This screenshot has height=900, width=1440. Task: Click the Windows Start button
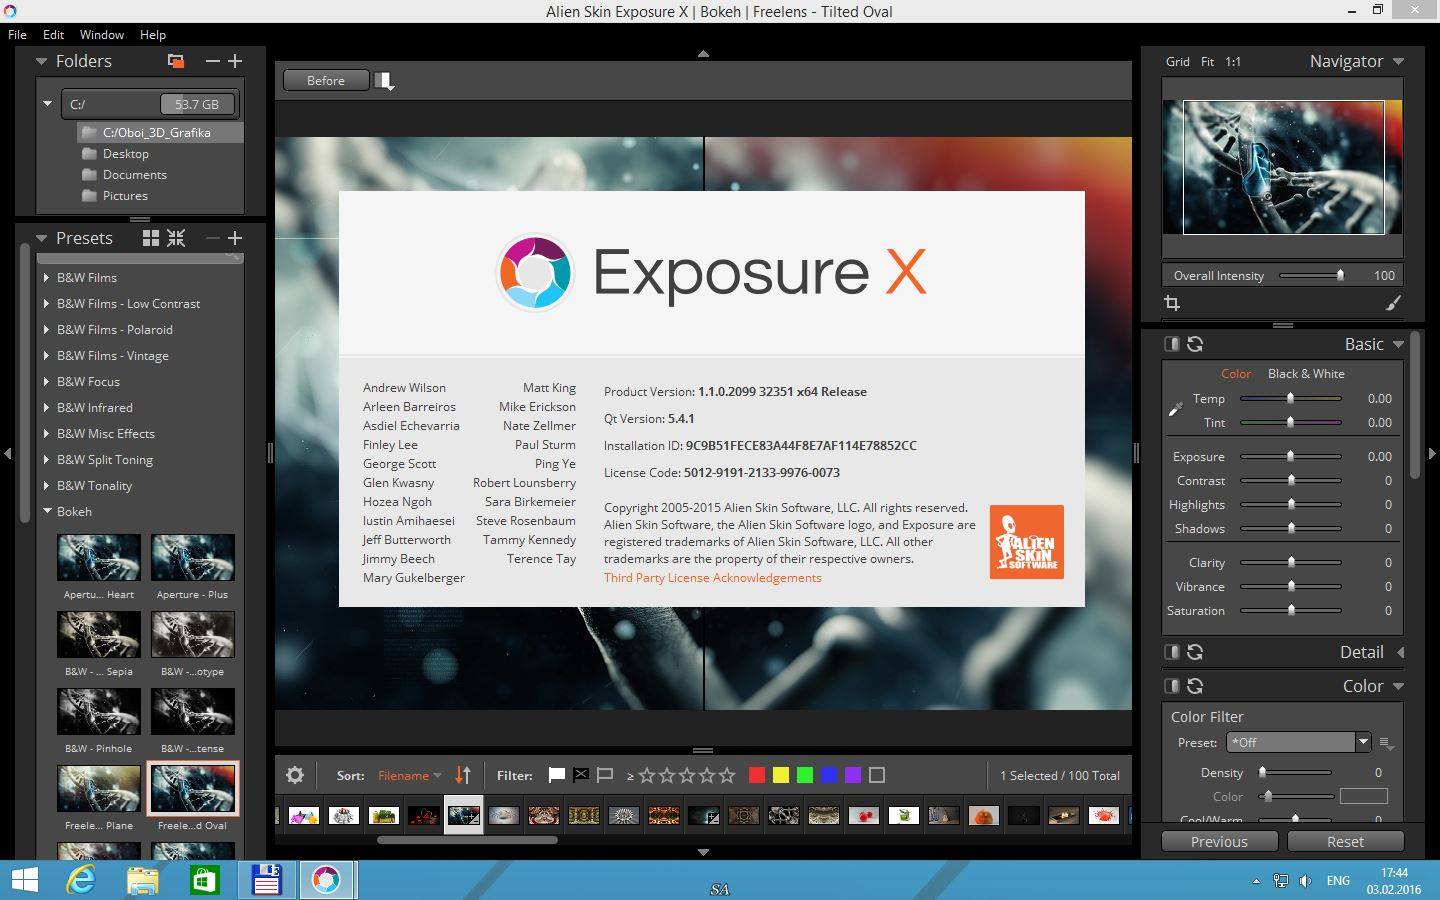click(24, 880)
